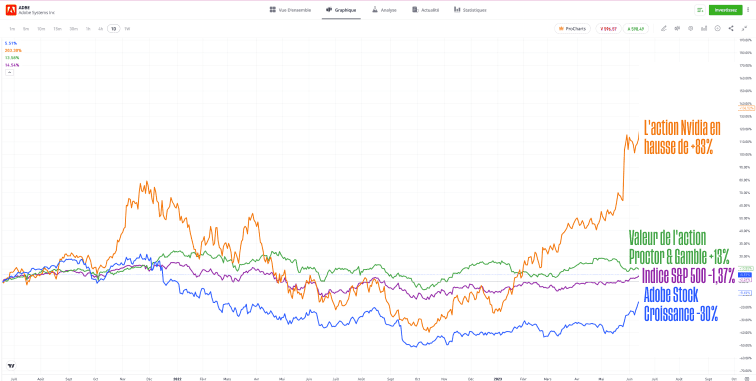Viewport: 756px width, 381px height.
Task: Click the fullscreen collapse arrows icon
Action: (744, 28)
